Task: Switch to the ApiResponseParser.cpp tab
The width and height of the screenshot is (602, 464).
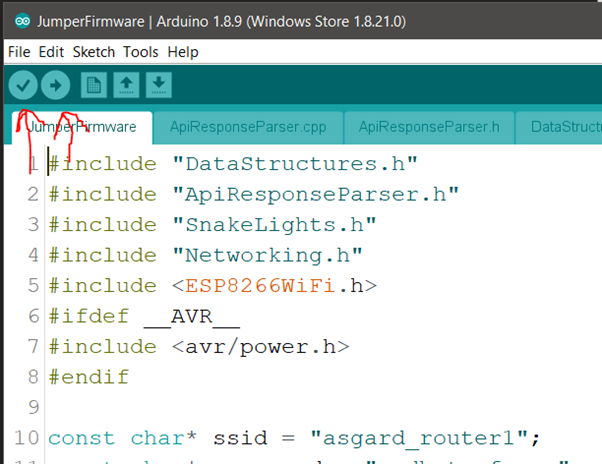Action: pos(248,127)
